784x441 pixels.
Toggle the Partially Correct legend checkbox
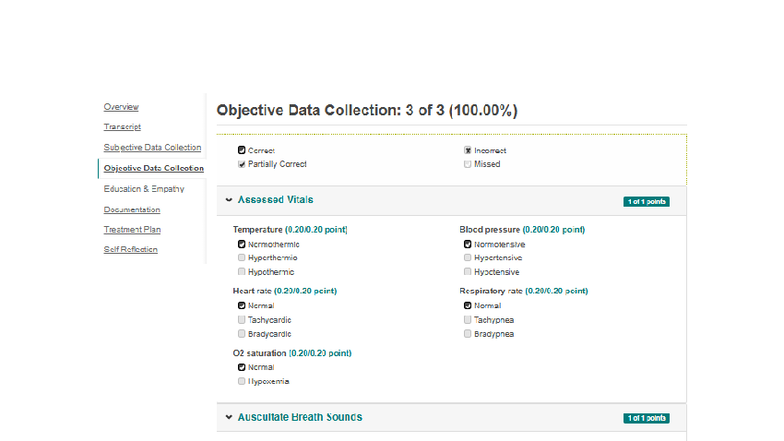coord(242,164)
